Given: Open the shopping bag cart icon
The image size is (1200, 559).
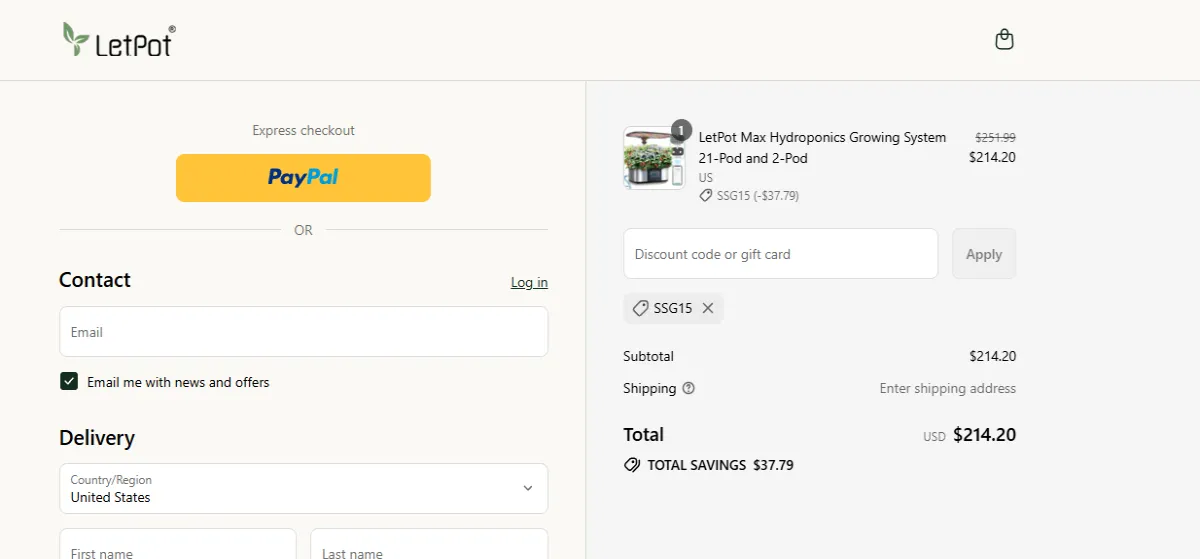Looking at the screenshot, I should pos(1005,40).
